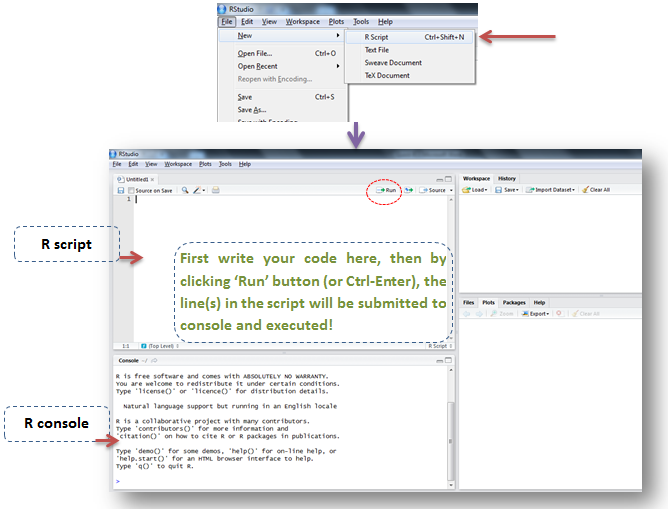
Task: Switch to the Files tab
Action: coord(469,302)
